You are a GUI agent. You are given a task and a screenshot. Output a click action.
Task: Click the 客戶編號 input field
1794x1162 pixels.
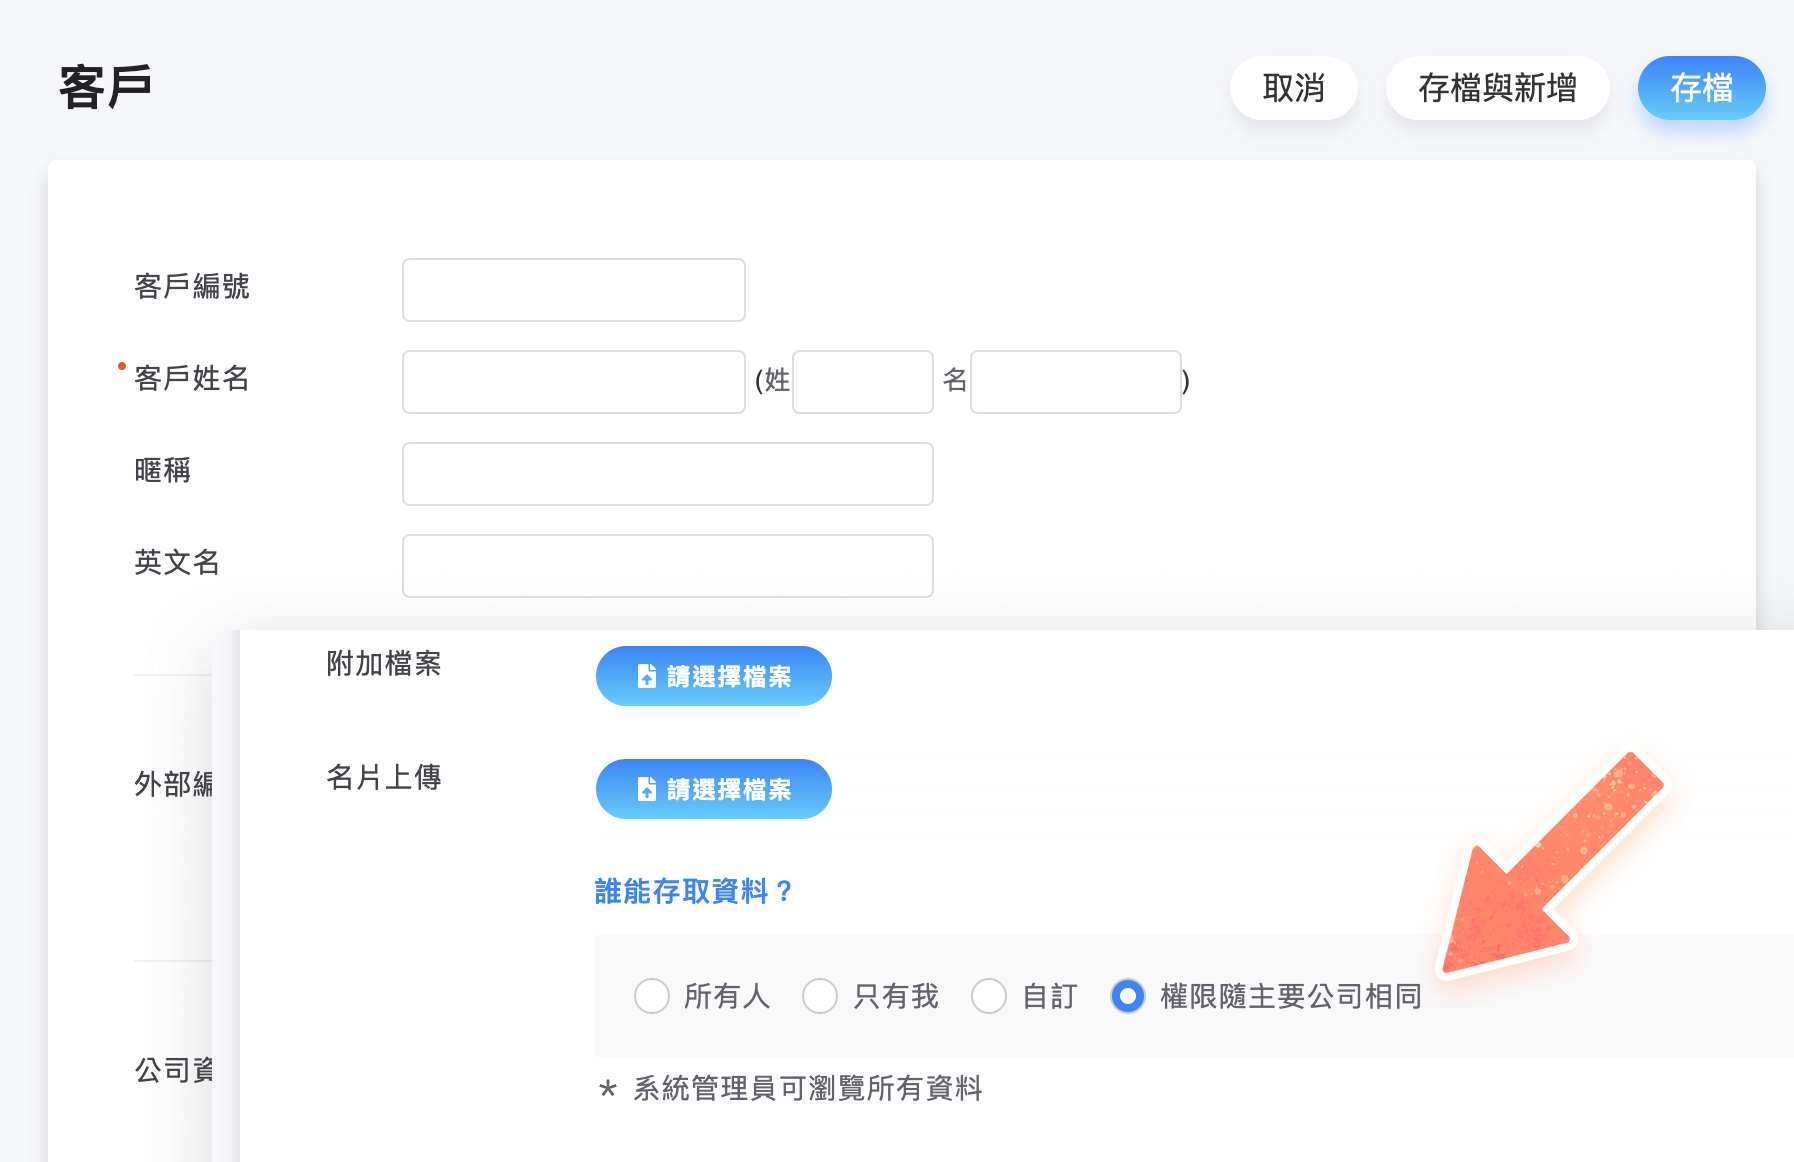(573, 290)
